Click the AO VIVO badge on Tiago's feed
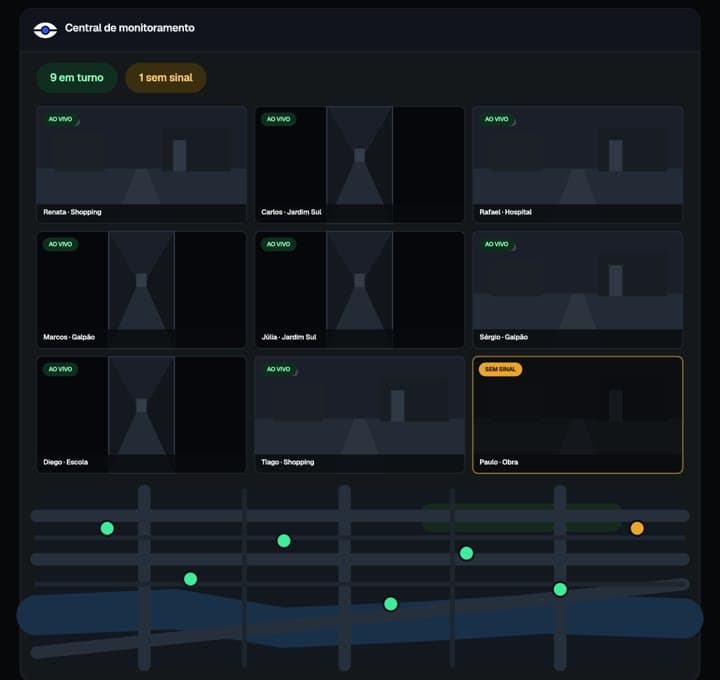The image size is (720, 680). point(279,369)
